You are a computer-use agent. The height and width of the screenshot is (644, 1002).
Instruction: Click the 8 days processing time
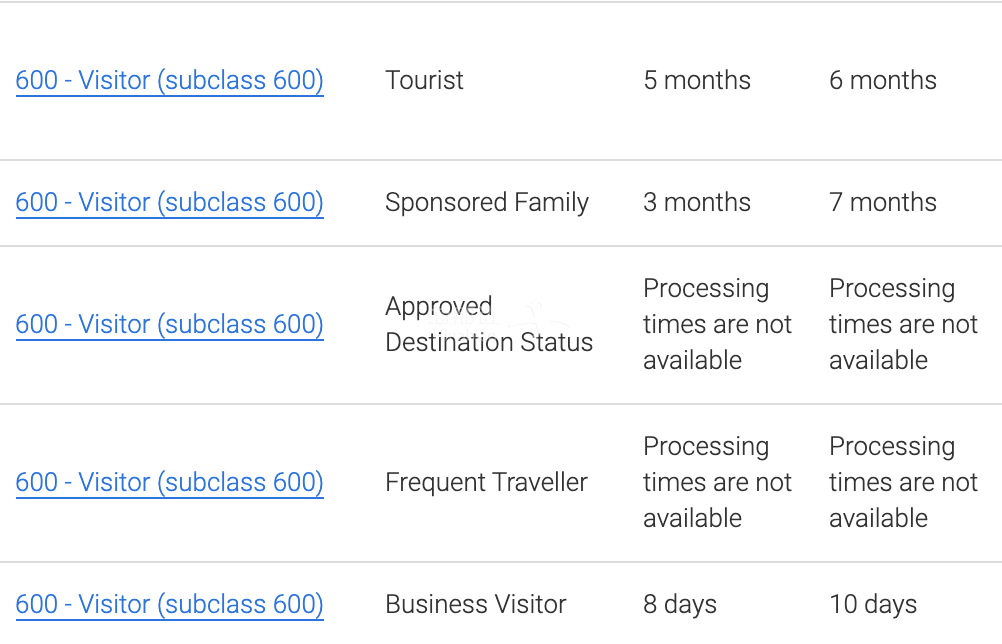click(x=680, y=604)
